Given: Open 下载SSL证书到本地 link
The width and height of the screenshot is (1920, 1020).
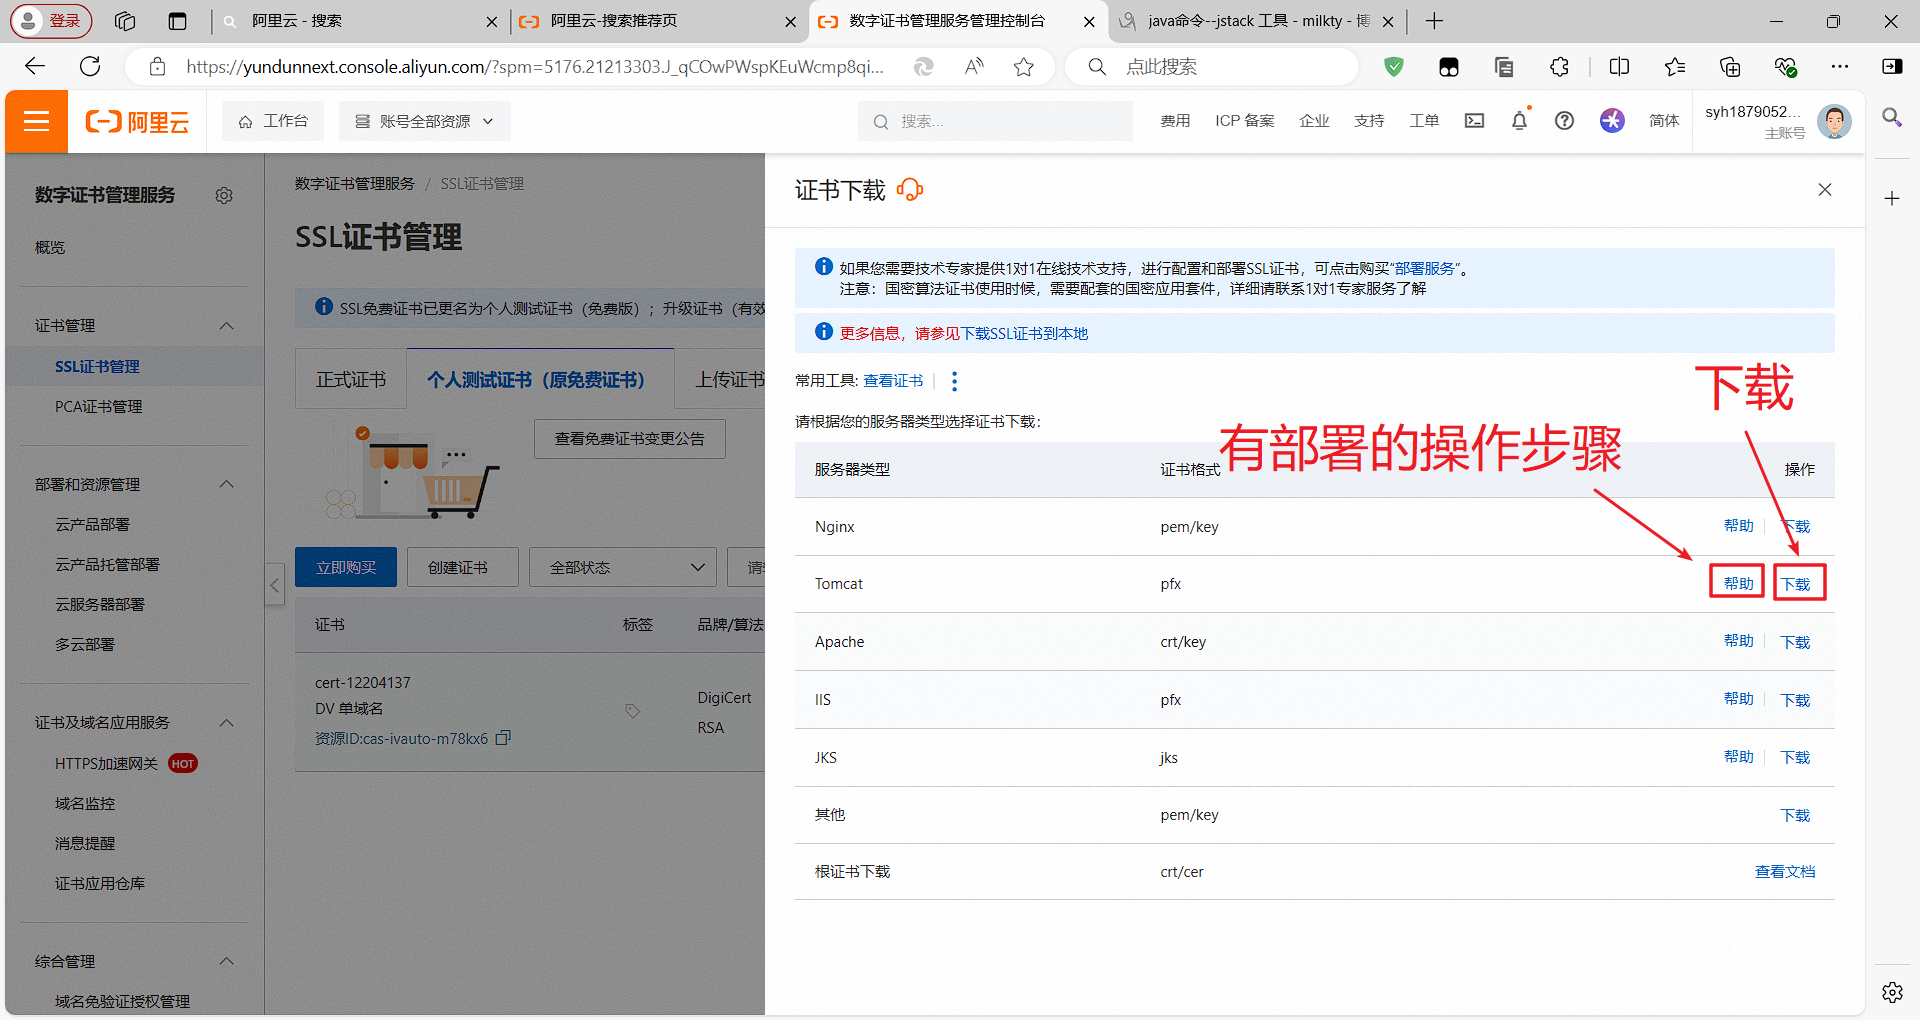Looking at the screenshot, I should 1024,334.
